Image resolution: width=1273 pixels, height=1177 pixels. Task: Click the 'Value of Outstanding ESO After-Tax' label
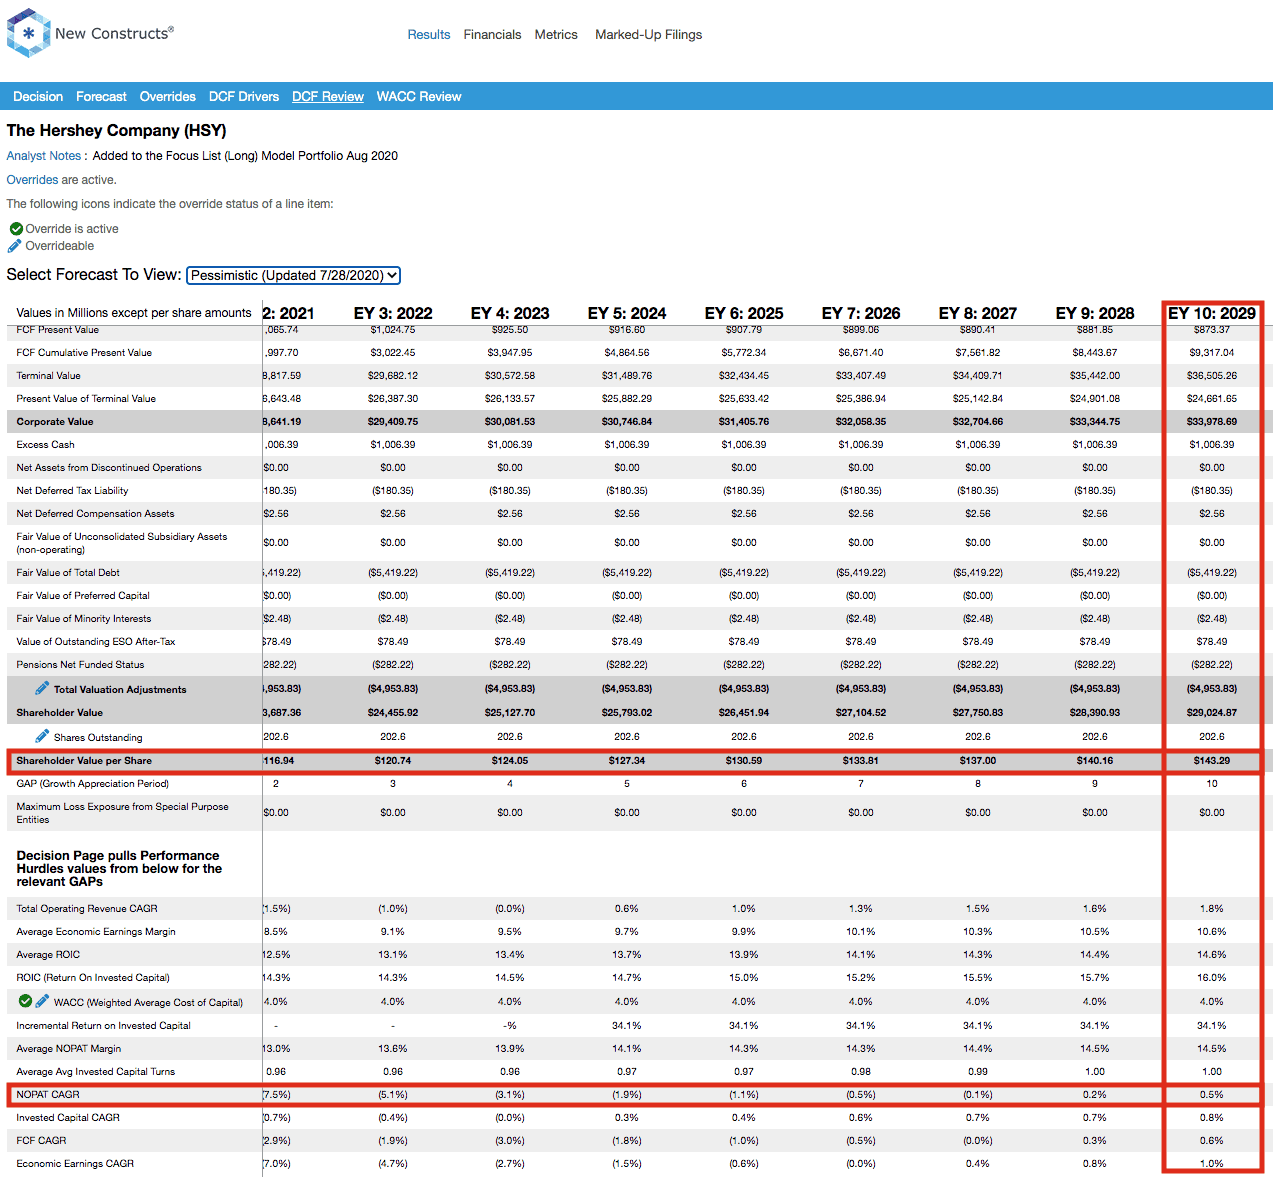click(96, 642)
